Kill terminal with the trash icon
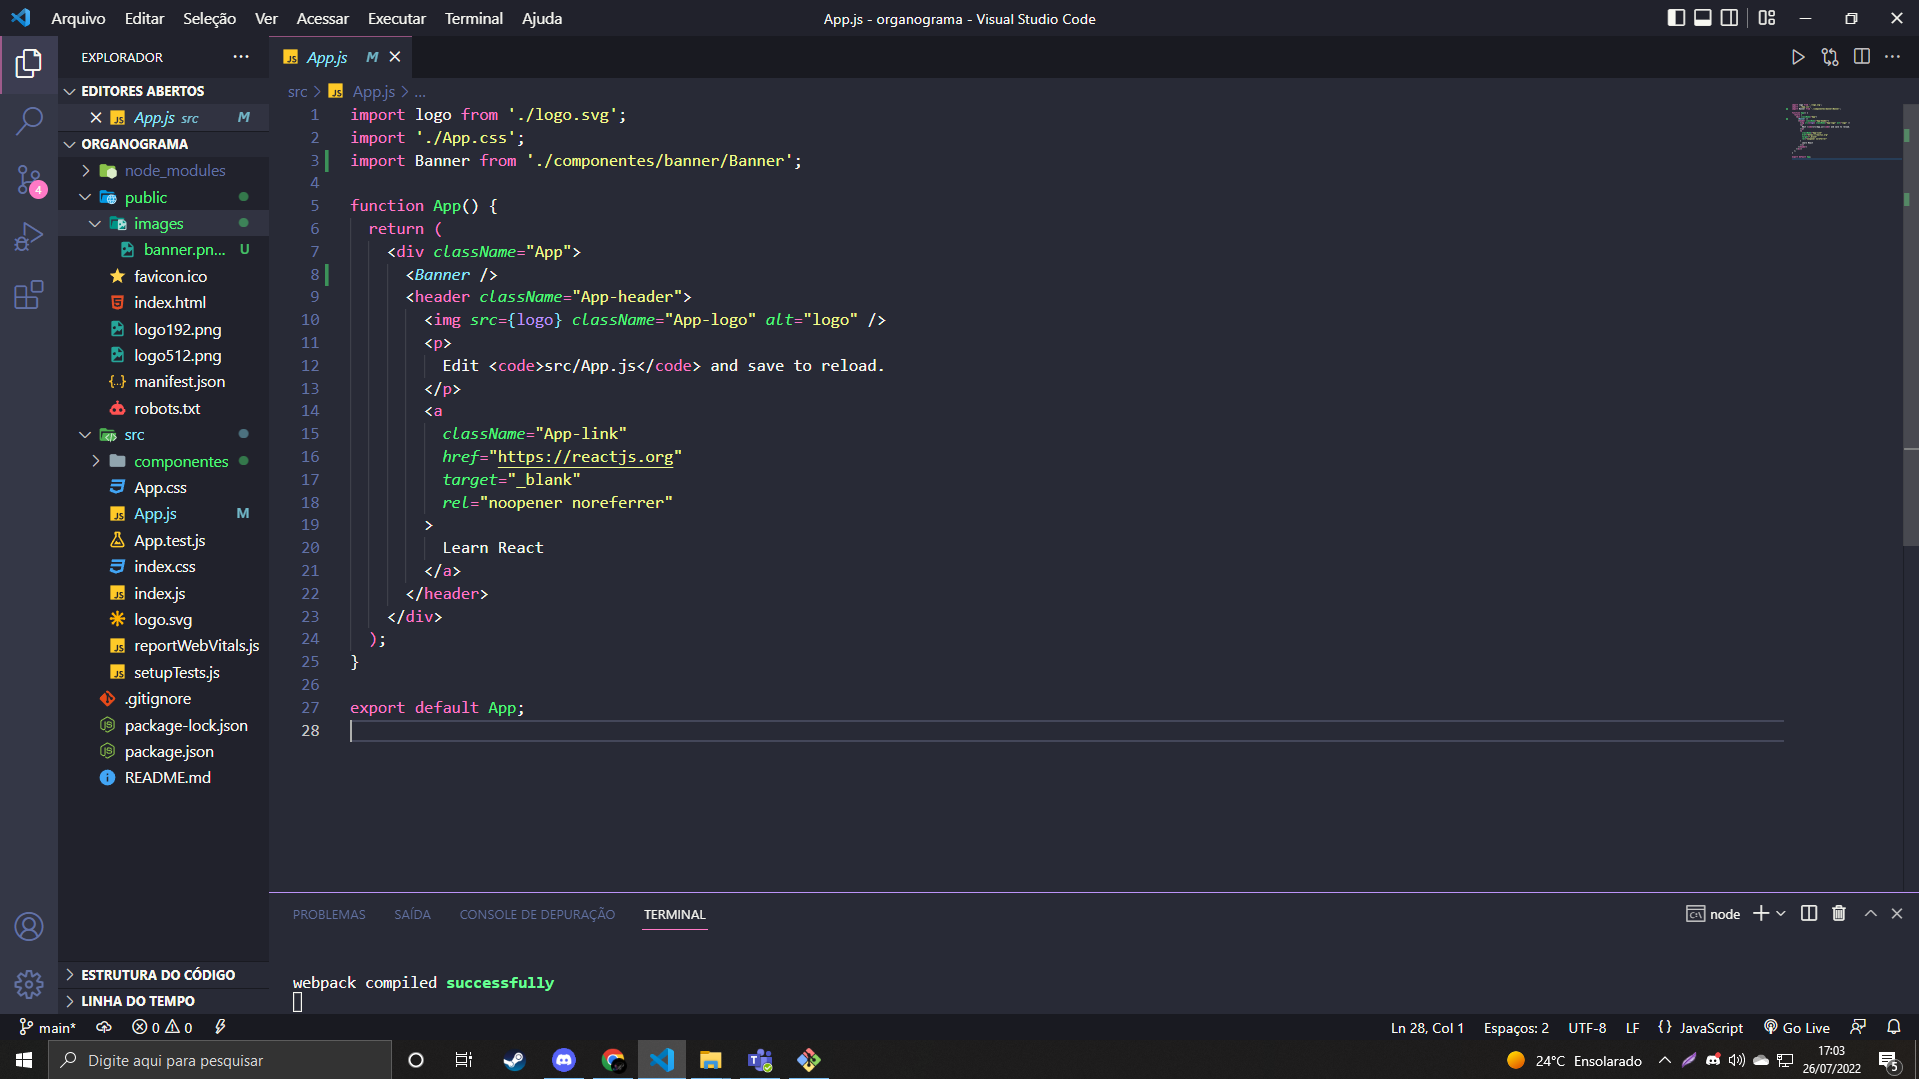This screenshot has width=1919, height=1079. (x=1838, y=913)
